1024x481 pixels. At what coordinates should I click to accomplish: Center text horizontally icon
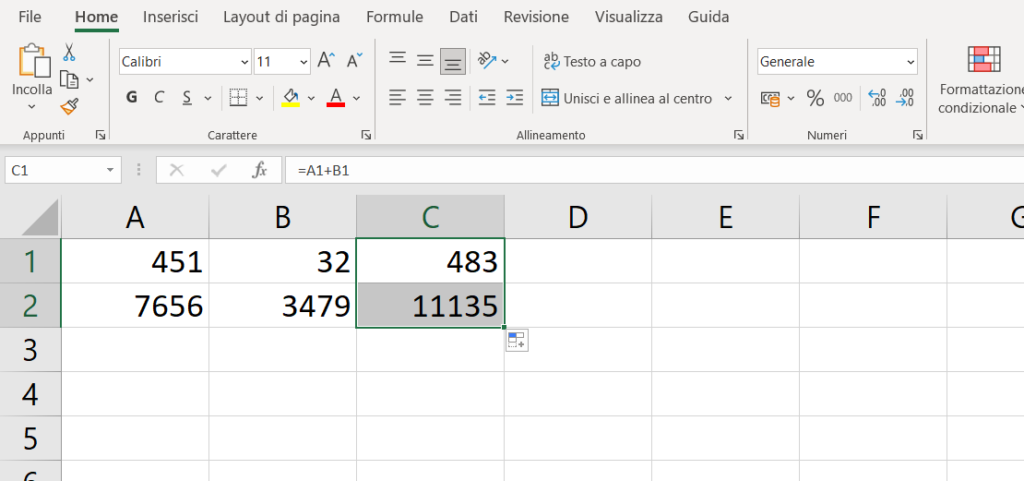(x=425, y=98)
